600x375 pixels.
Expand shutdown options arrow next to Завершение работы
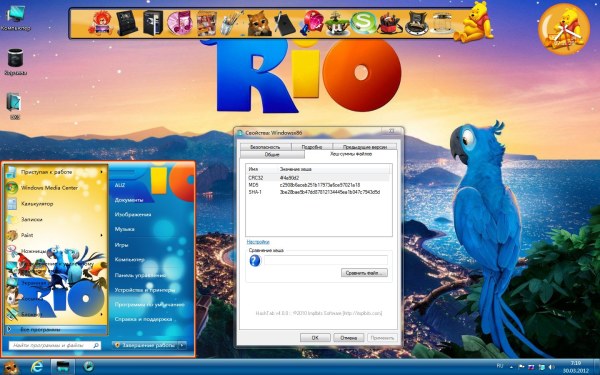(182, 345)
